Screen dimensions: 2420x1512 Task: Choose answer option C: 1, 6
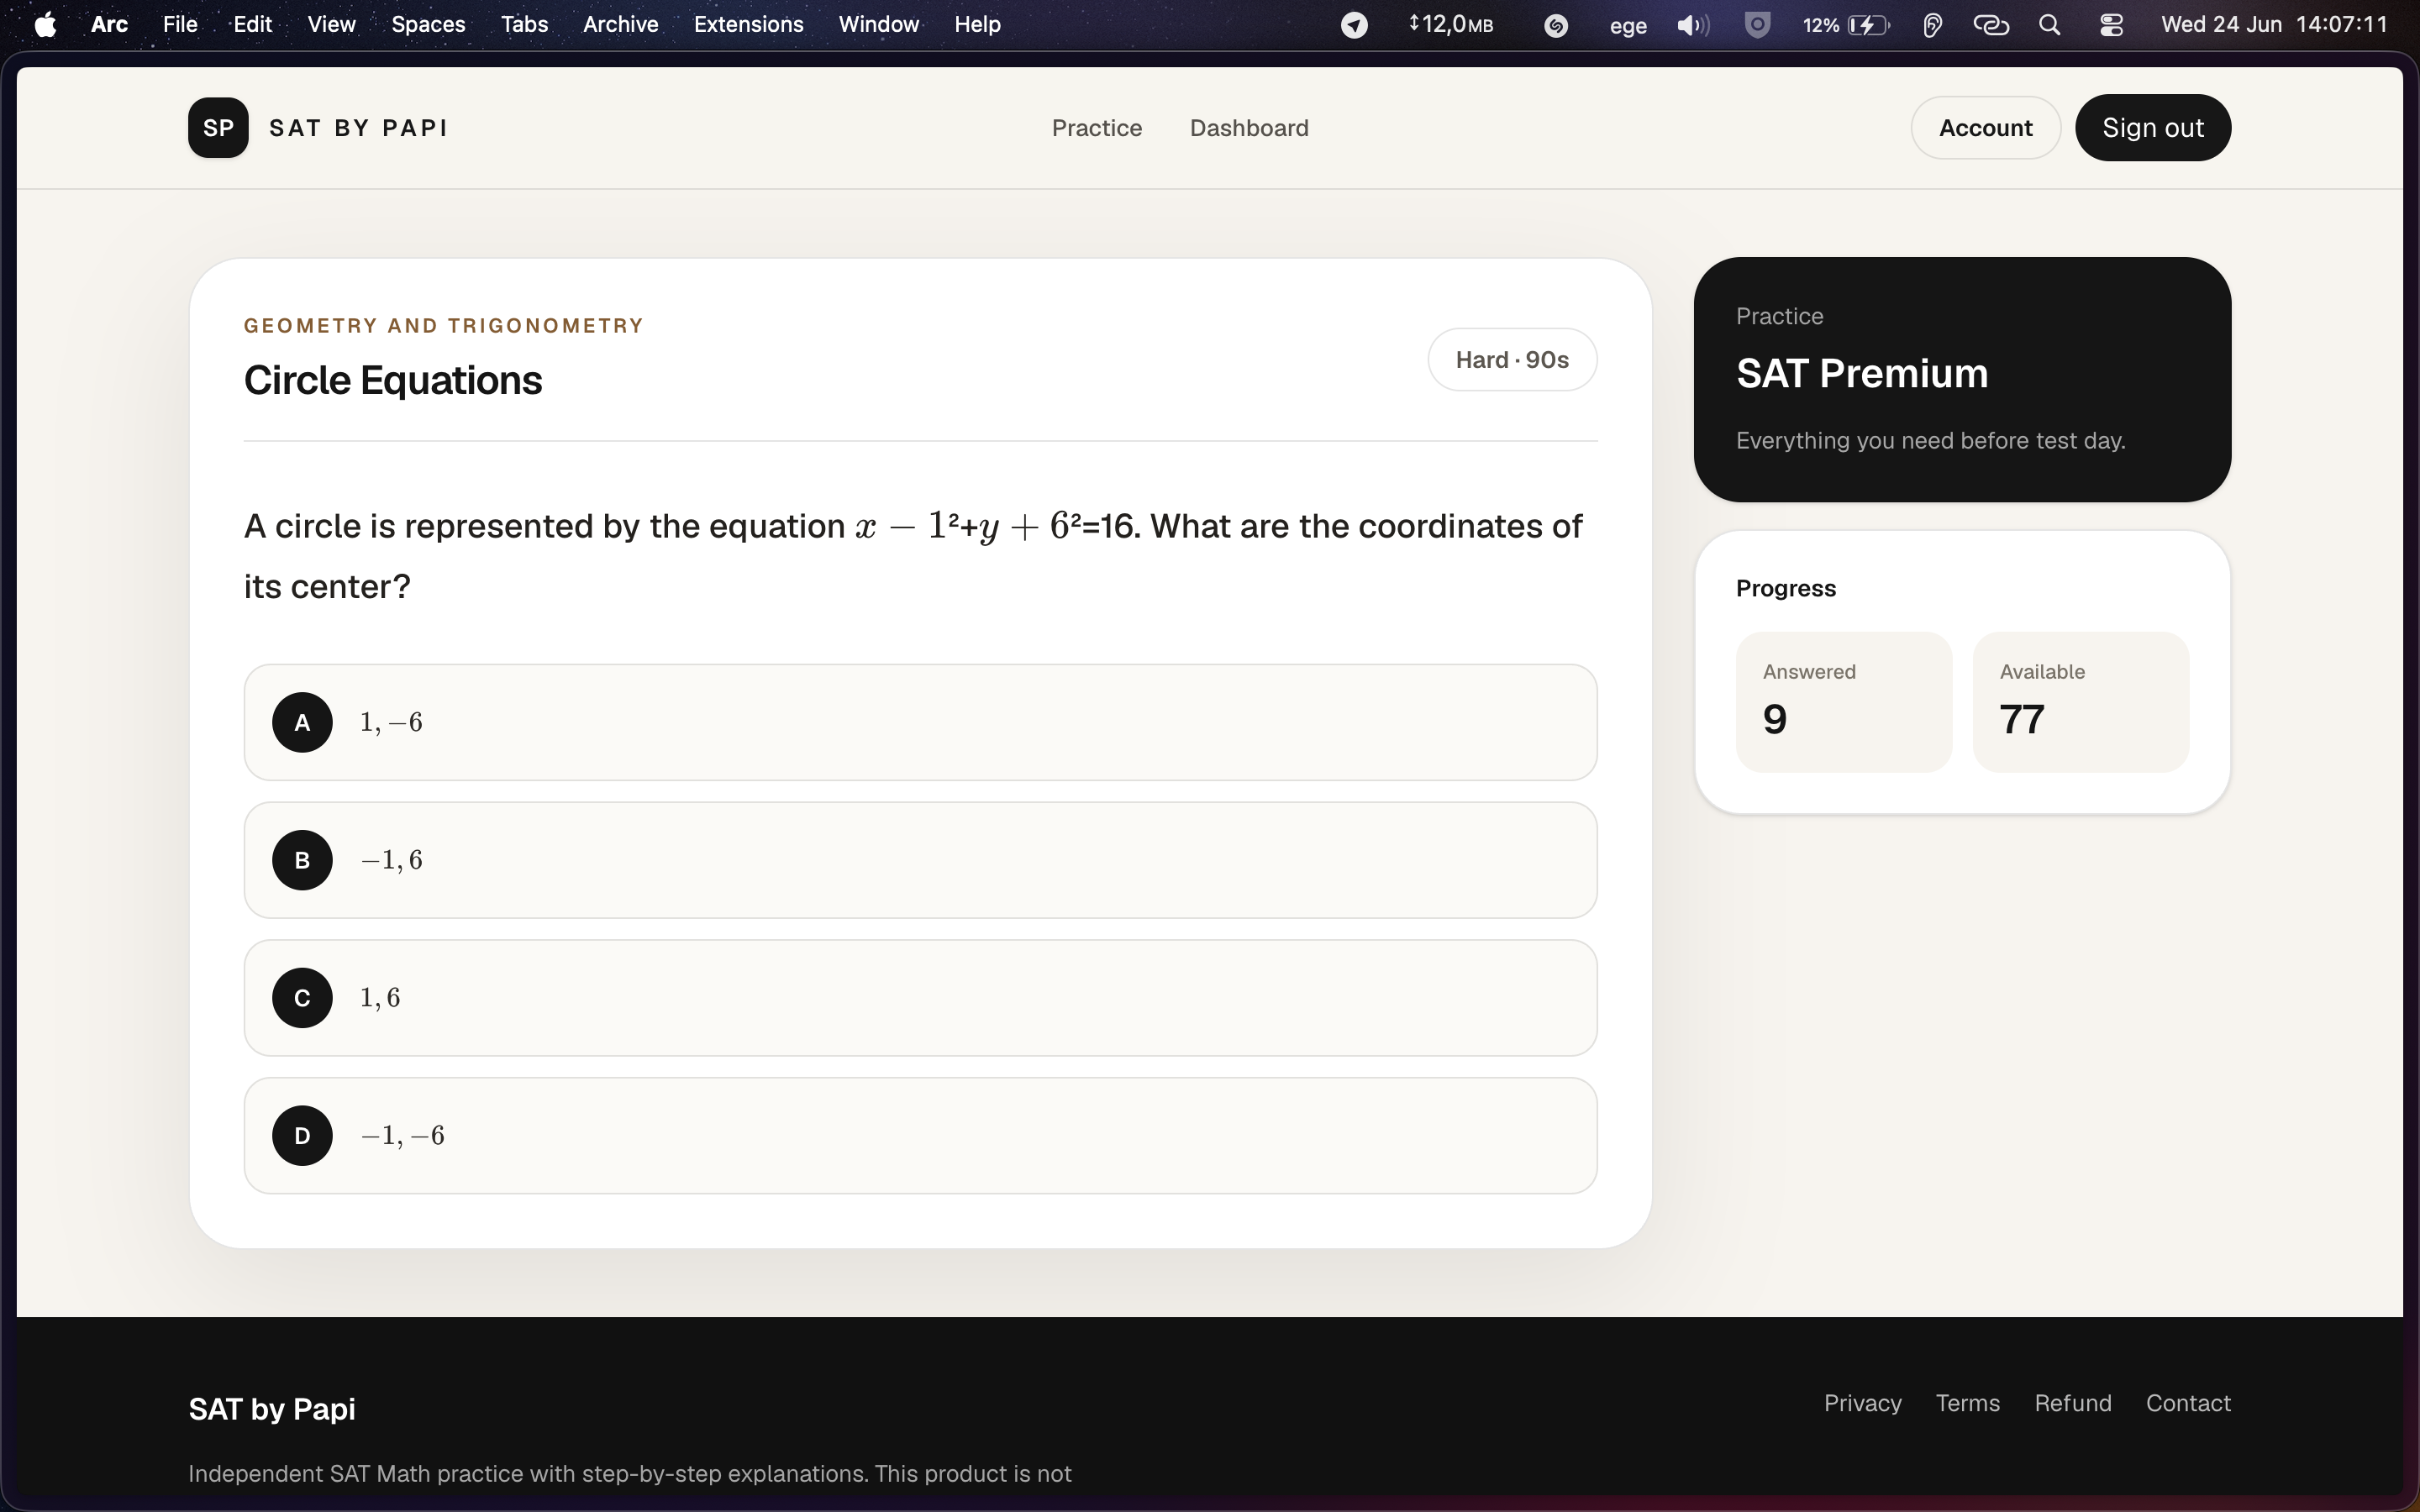tap(920, 998)
